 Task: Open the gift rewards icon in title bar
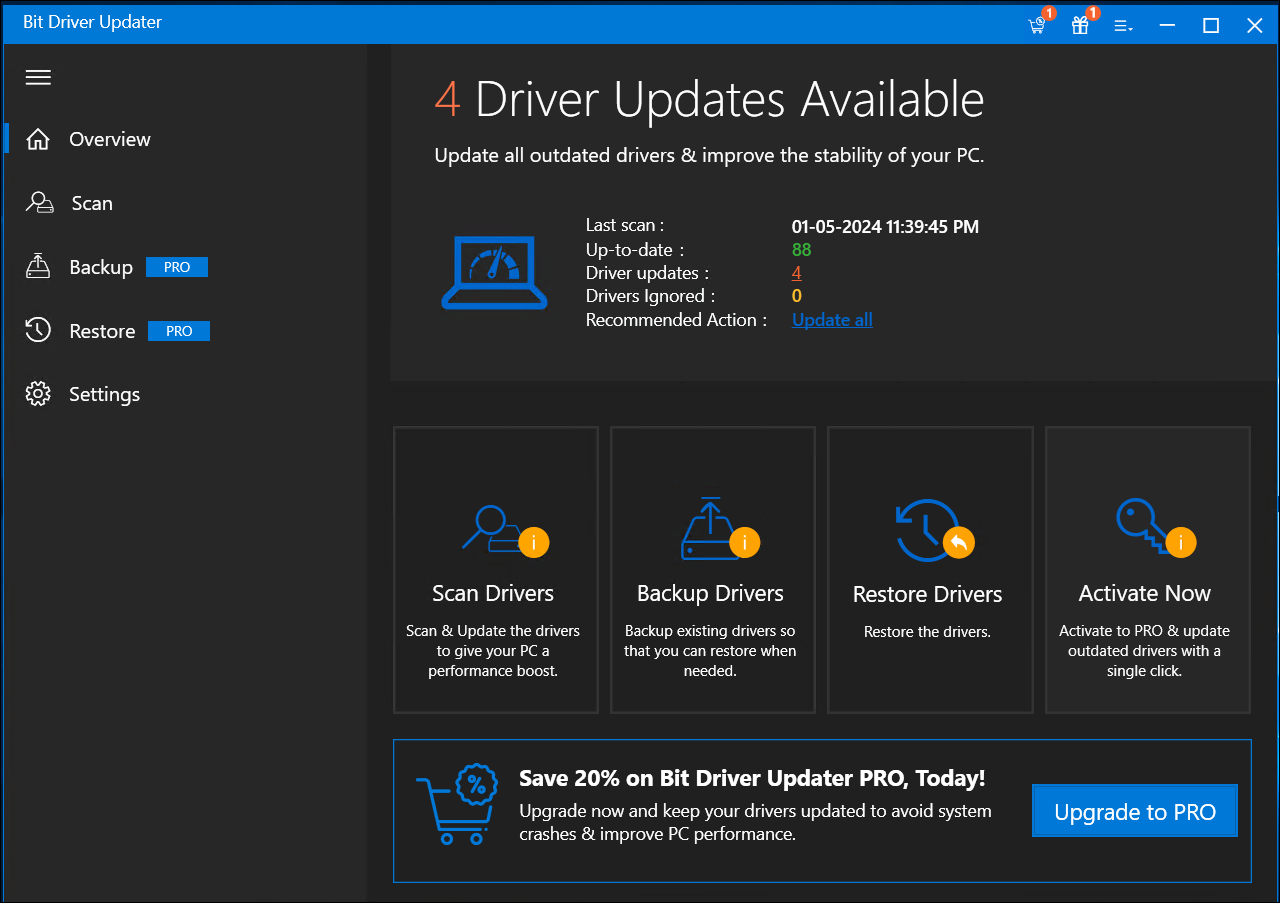pyautogui.click(x=1080, y=25)
